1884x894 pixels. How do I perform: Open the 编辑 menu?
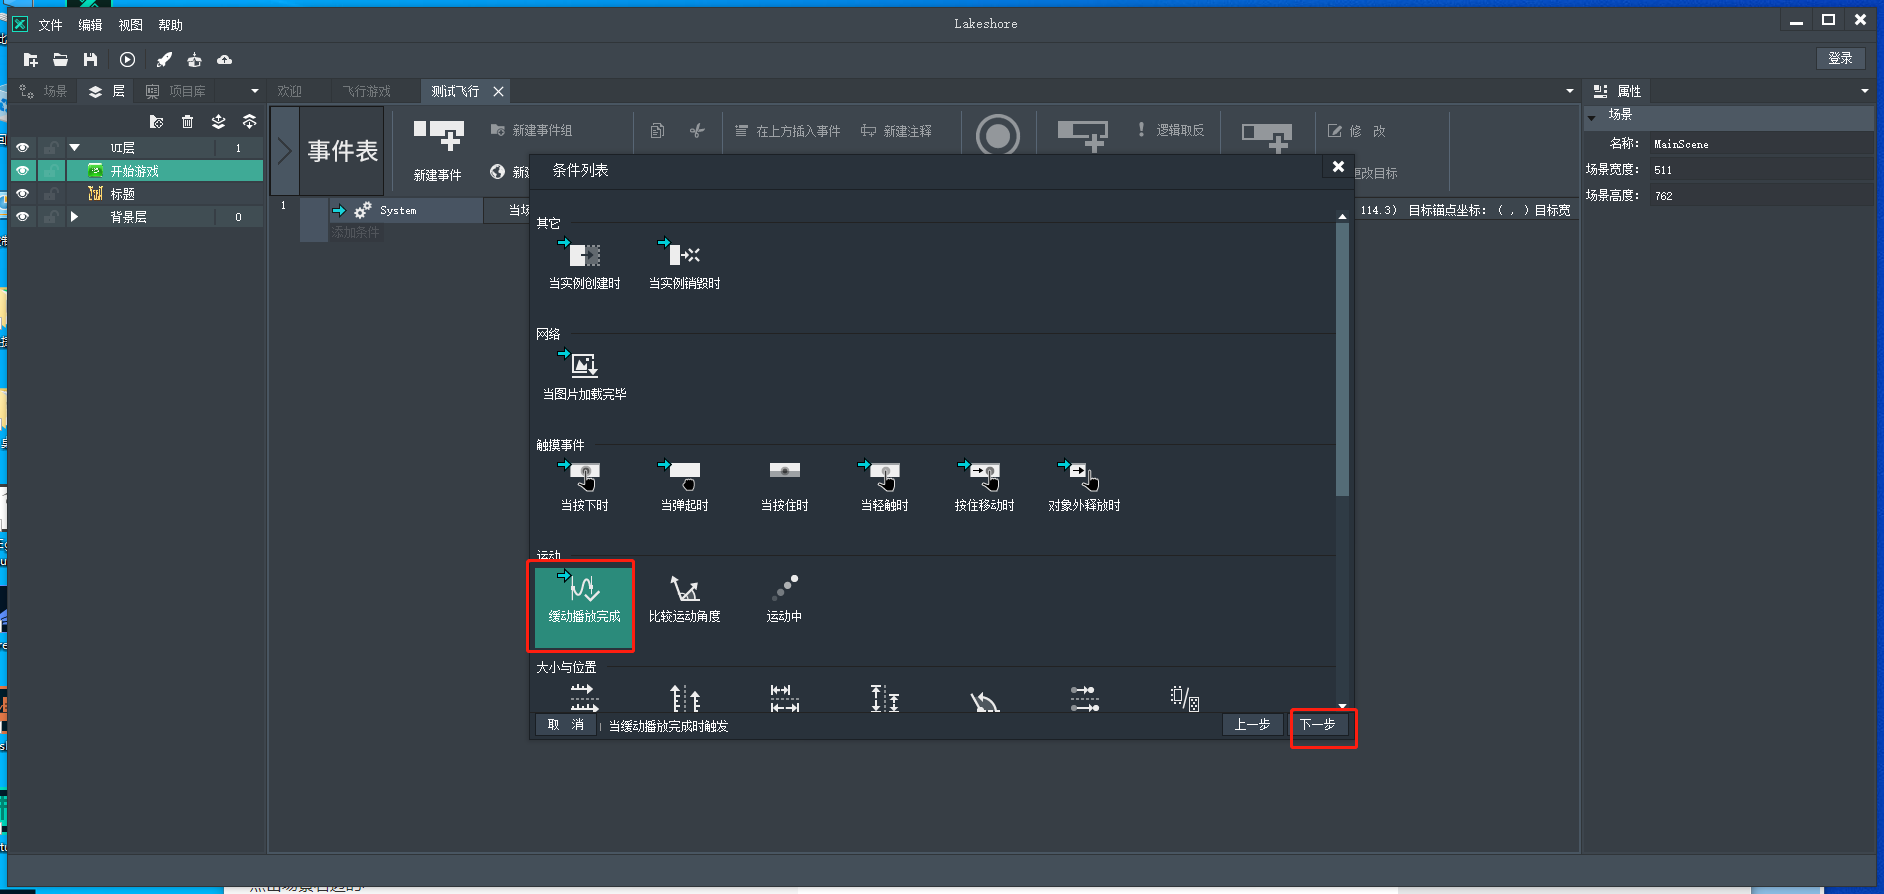[x=91, y=25]
